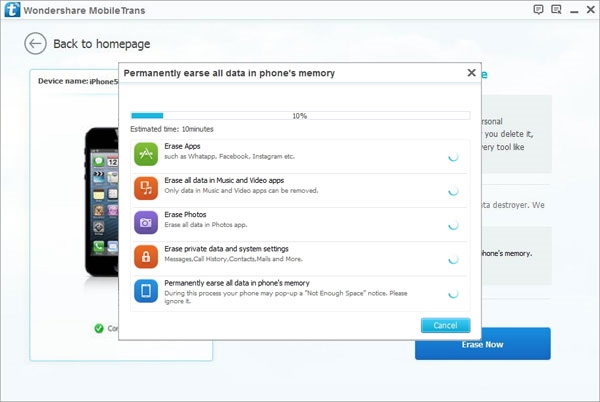The width and height of the screenshot is (600, 402).
Task: Click the Erase Apps loading spinner
Action: pos(453,157)
